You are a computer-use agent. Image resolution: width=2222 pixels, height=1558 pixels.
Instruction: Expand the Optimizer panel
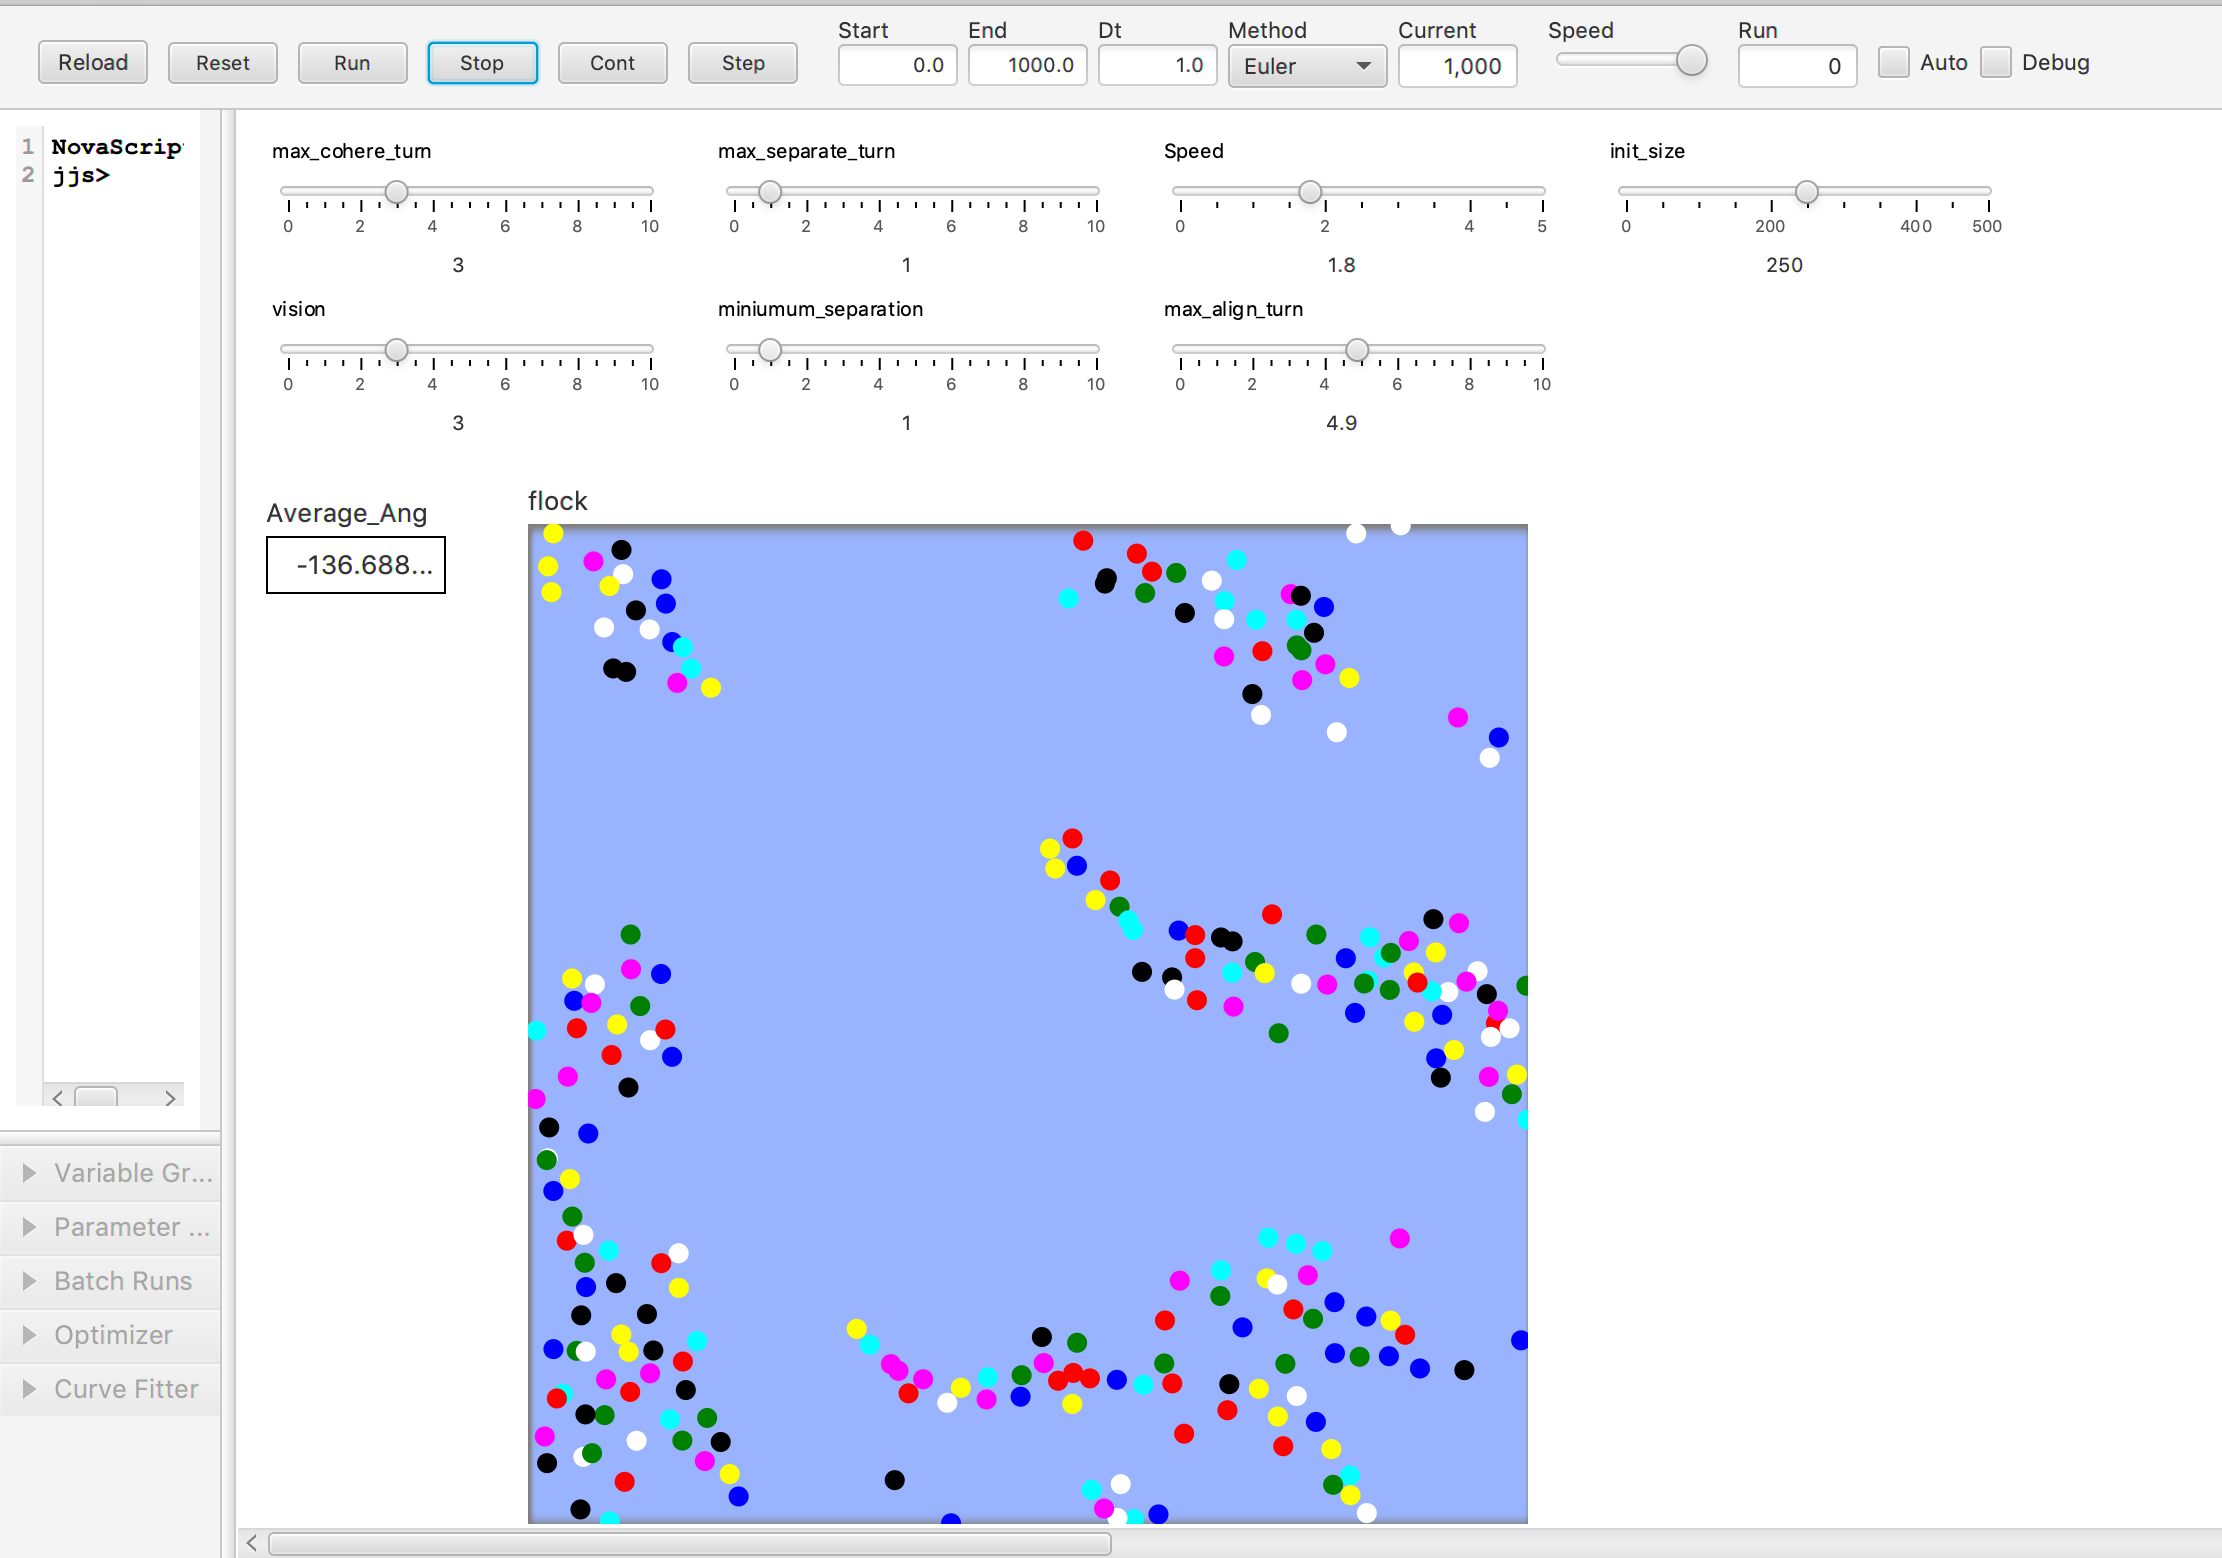(110, 1335)
